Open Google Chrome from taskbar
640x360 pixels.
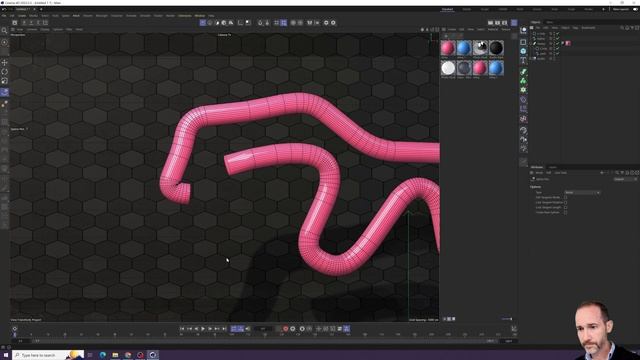point(128,355)
